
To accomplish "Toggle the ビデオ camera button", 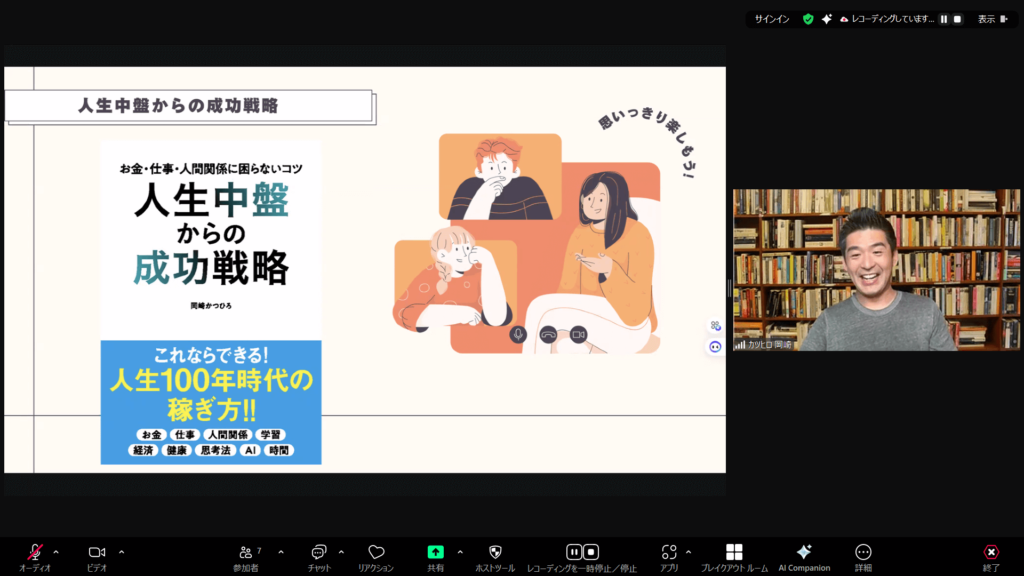I will (x=97, y=553).
